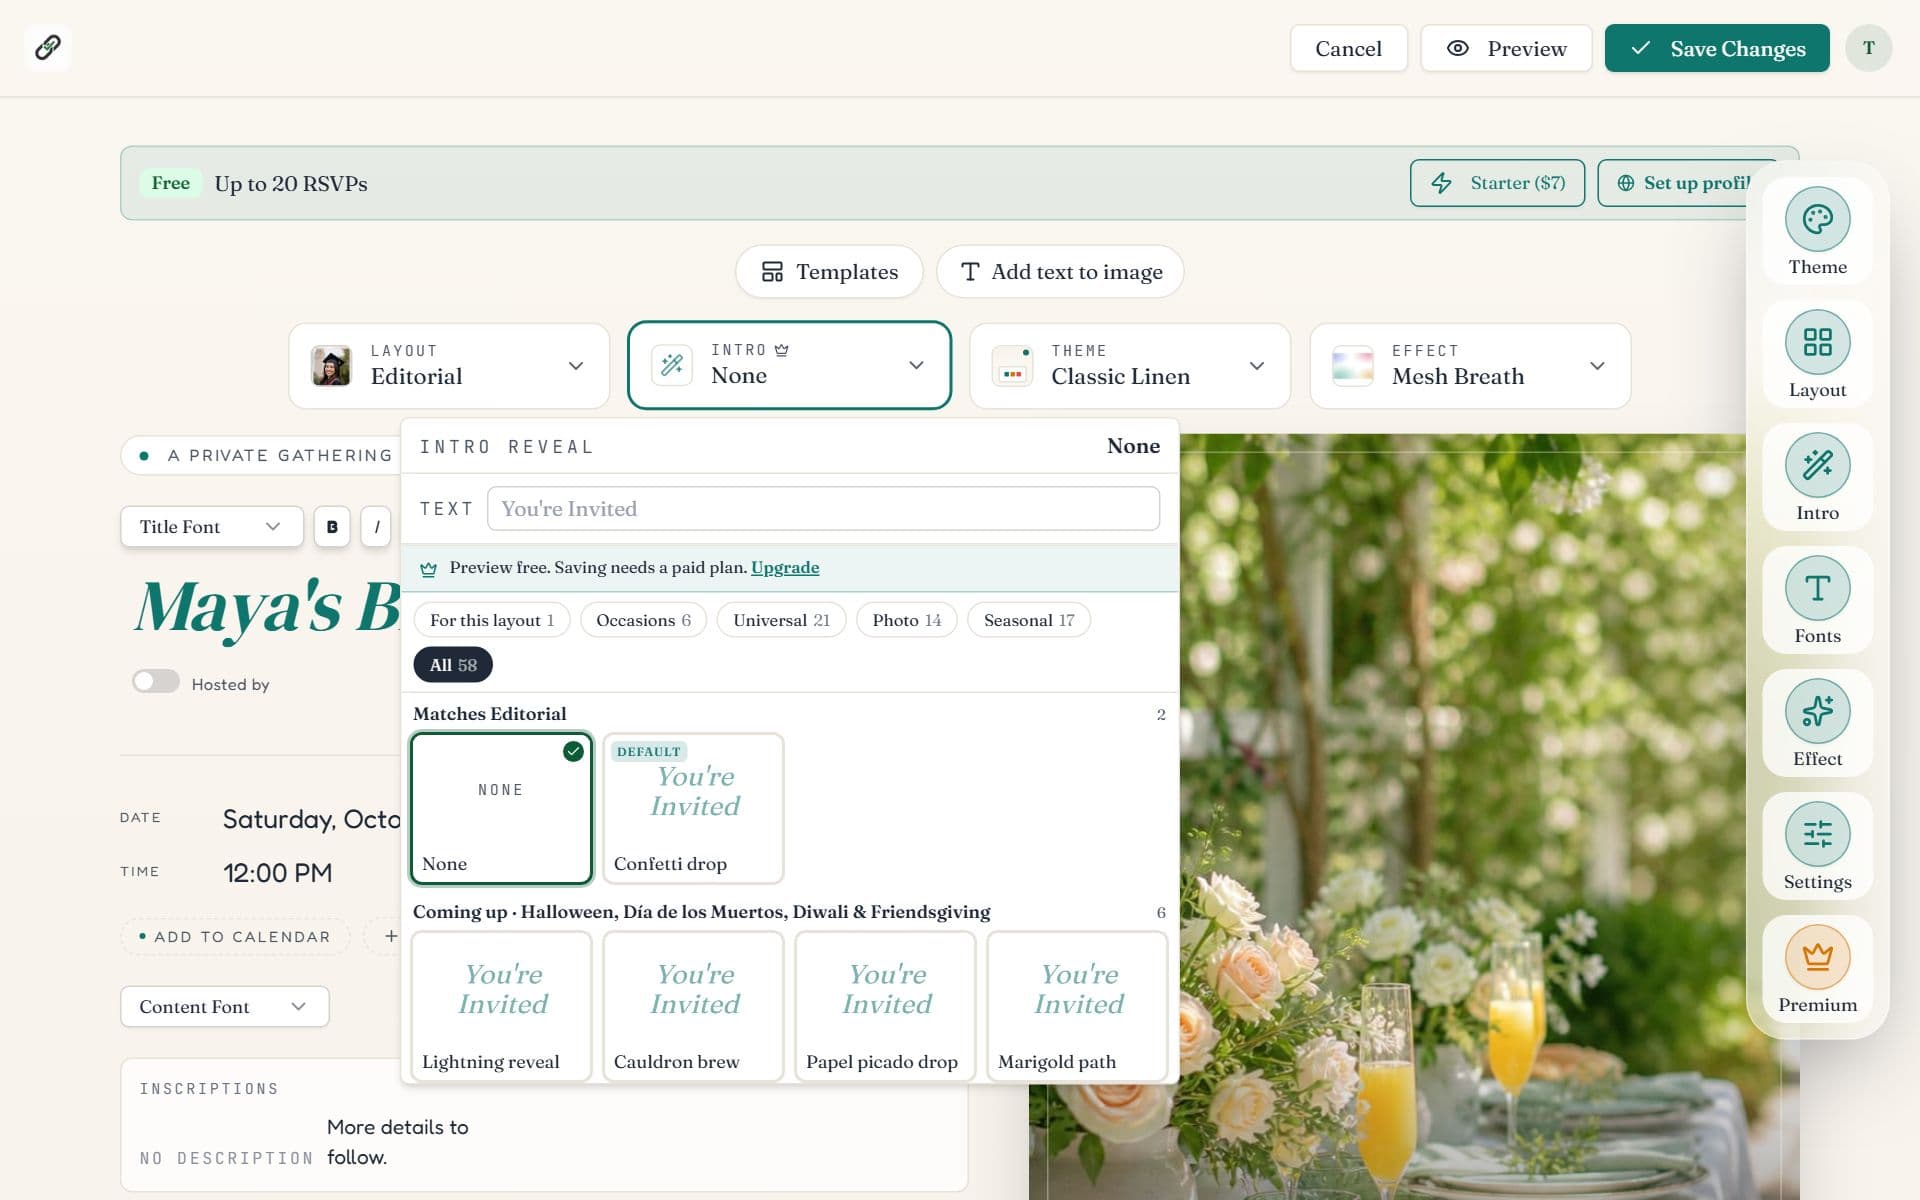Expand the Theme Classic Linen dropdown
Screen dimensions: 1920x1200
(x=1130, y=366)
